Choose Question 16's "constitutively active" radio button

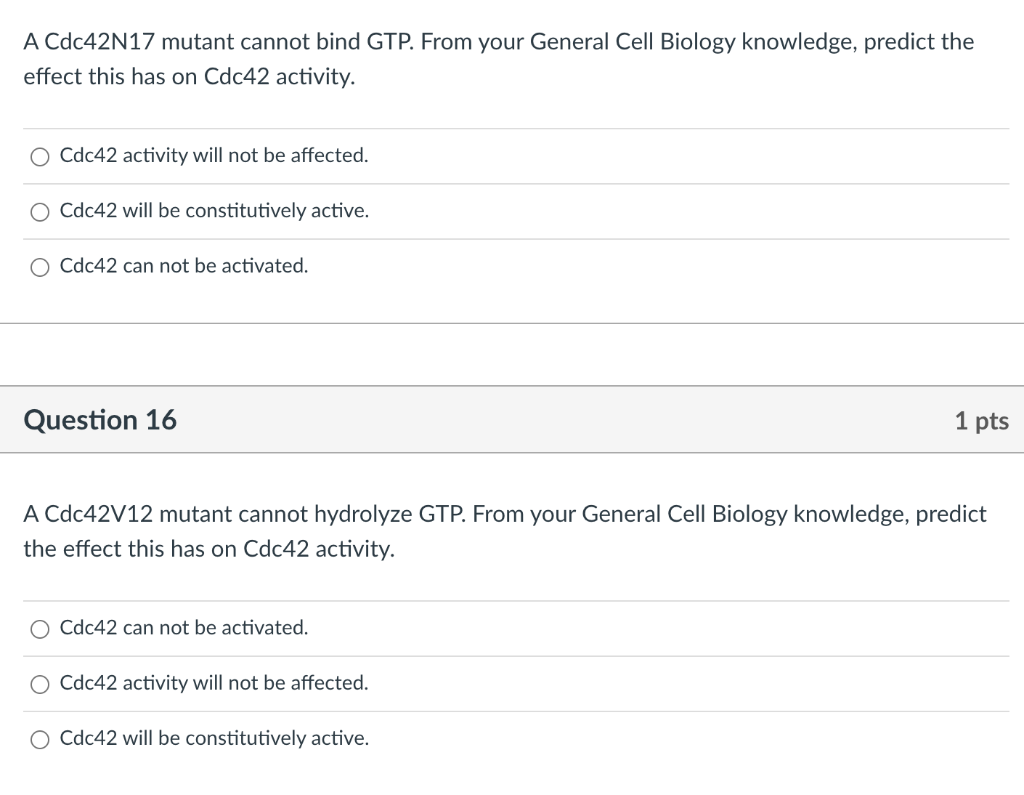click(x=40, y=740)
